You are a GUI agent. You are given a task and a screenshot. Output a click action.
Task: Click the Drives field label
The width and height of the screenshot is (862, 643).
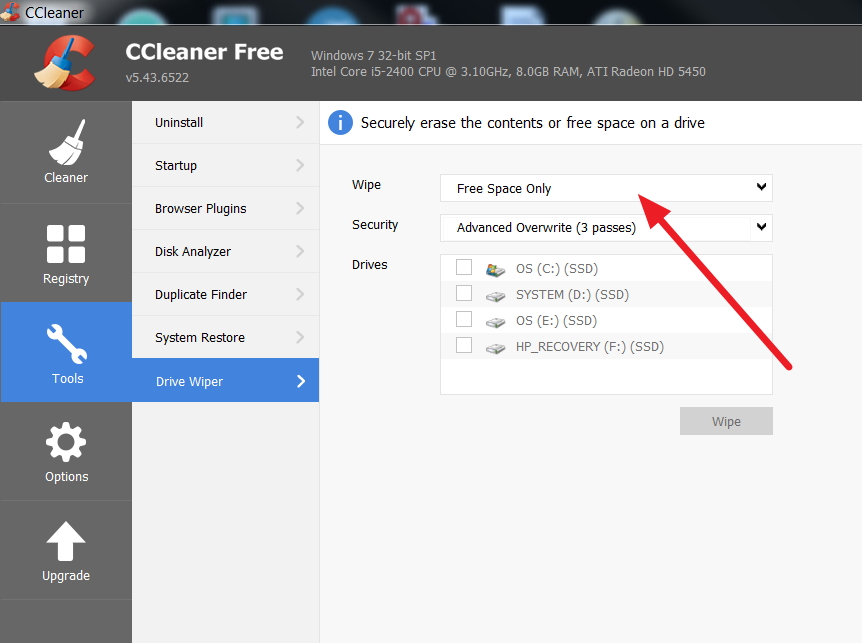369,264
